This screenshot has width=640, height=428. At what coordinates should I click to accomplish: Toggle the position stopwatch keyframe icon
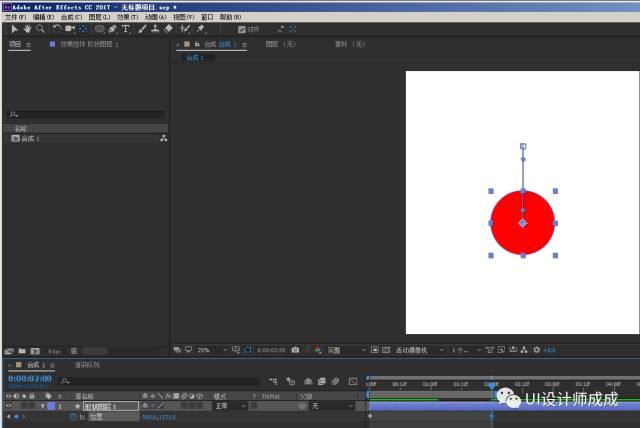(73, 417)
